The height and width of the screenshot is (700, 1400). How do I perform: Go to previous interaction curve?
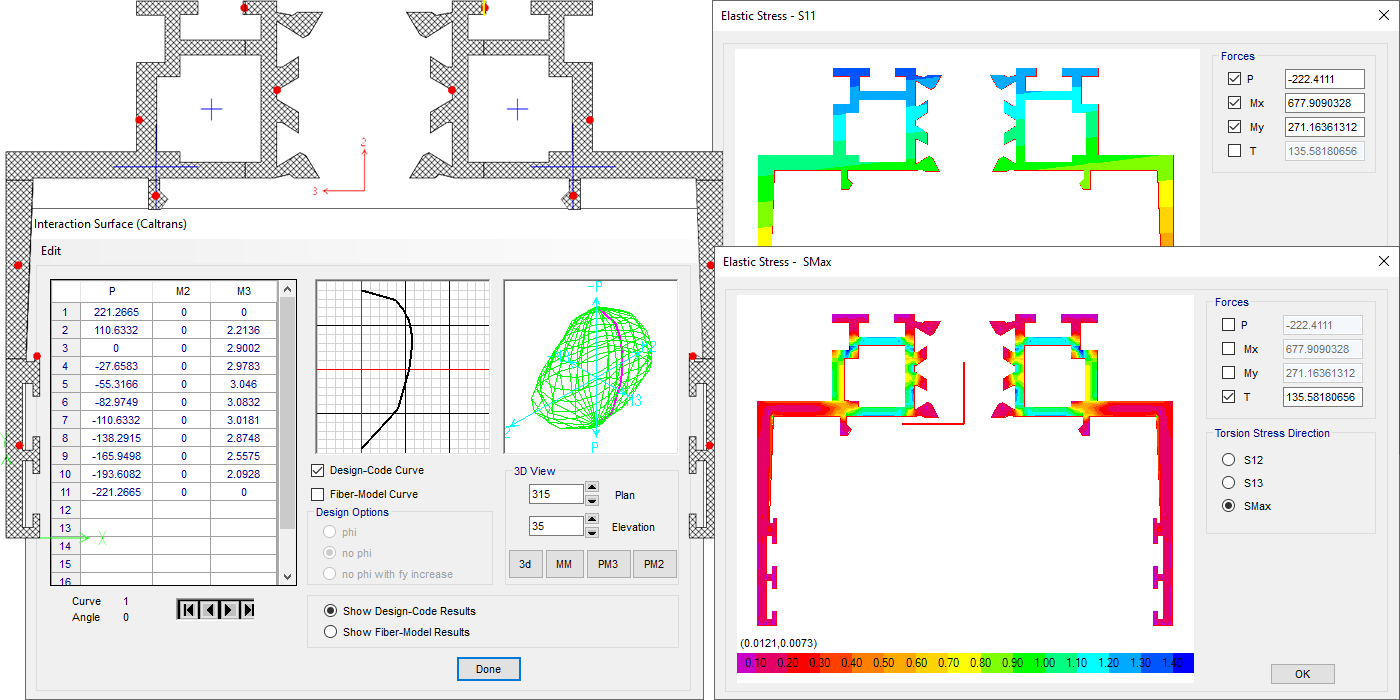[x=208, y=609]
